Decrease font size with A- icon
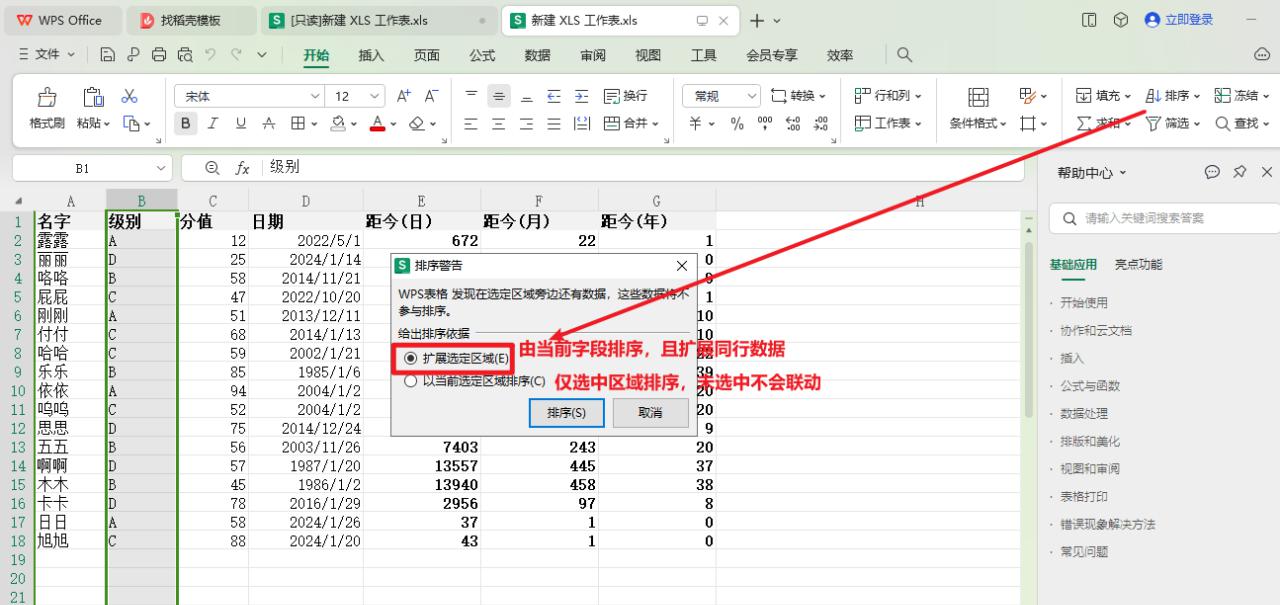This screenshot has width=1280, height=605. pos(431,96)
